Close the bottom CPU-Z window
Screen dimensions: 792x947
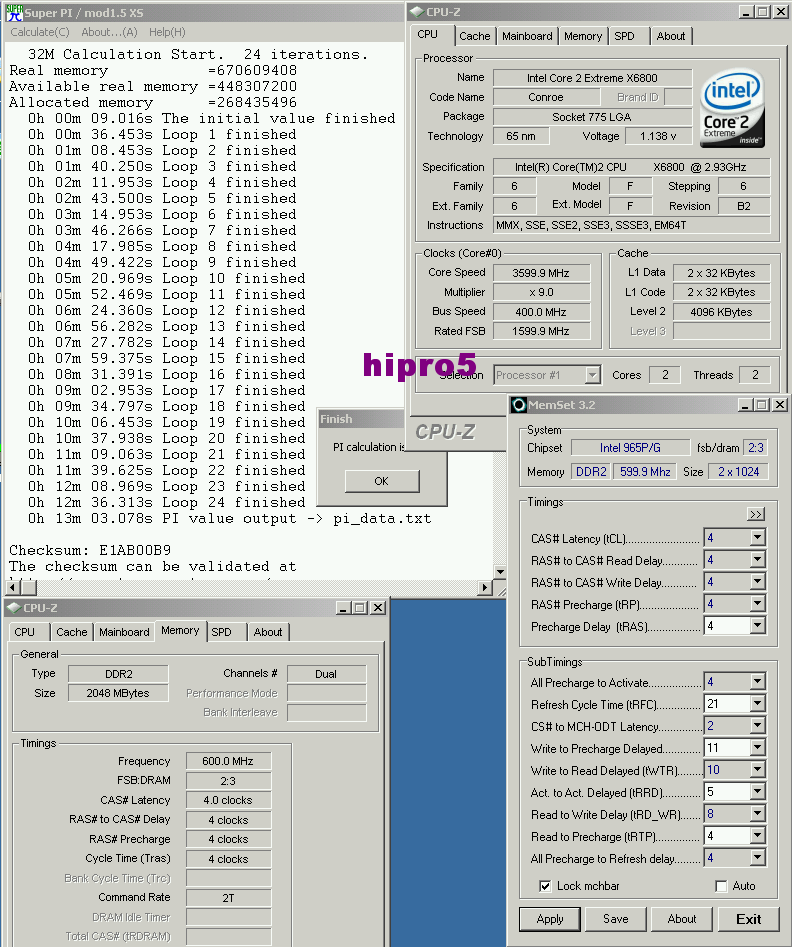click(378, 608)
